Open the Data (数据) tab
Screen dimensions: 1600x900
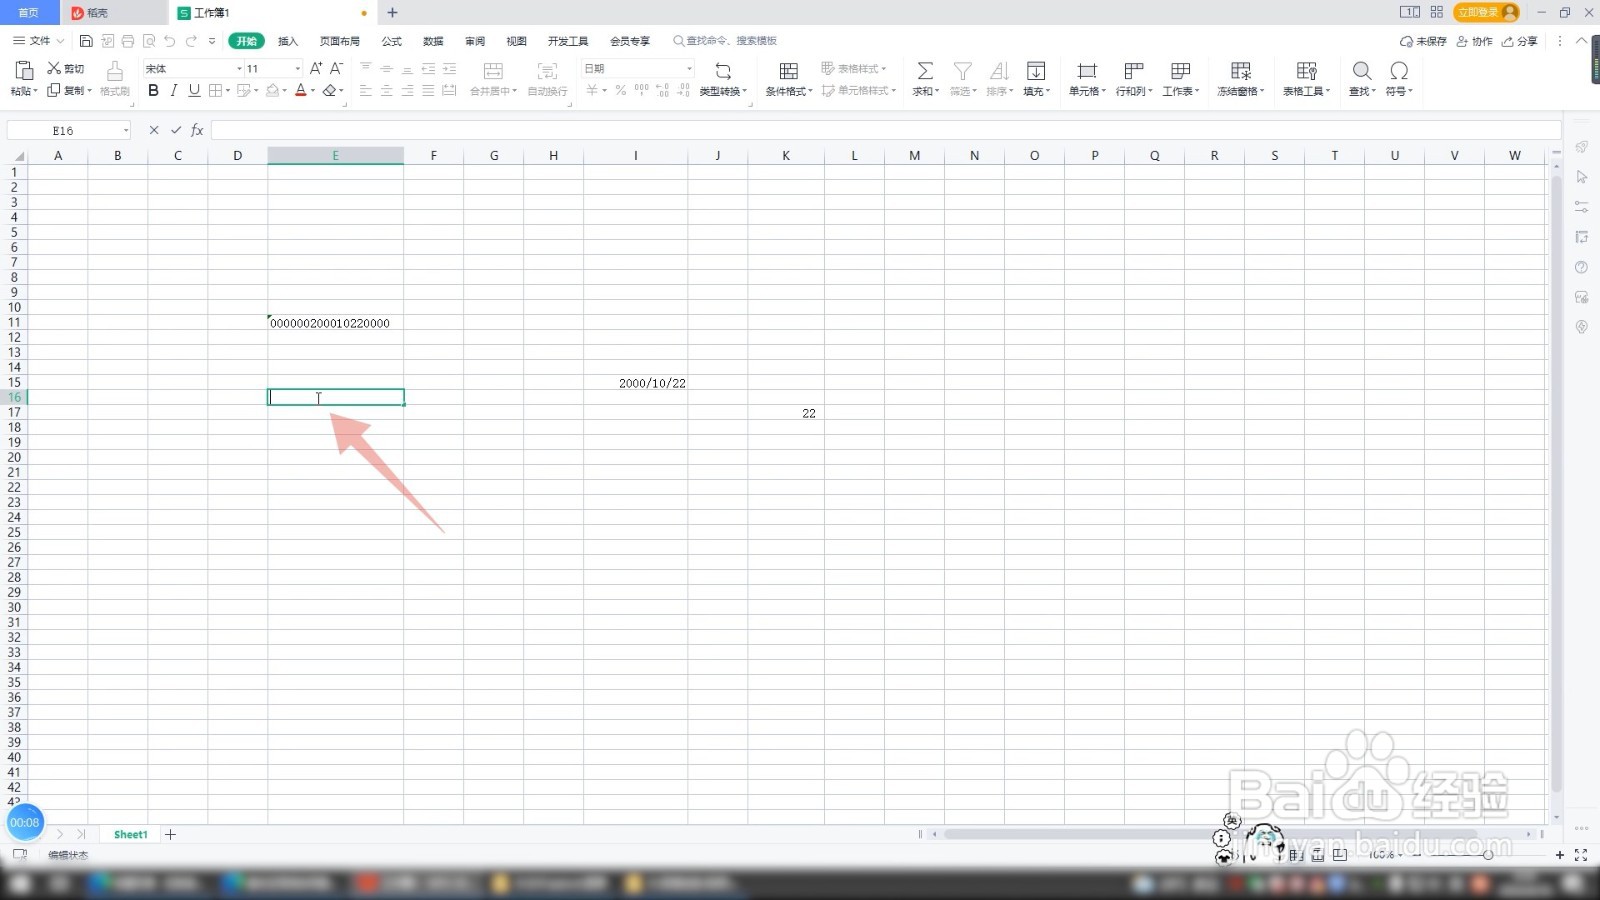433,41
